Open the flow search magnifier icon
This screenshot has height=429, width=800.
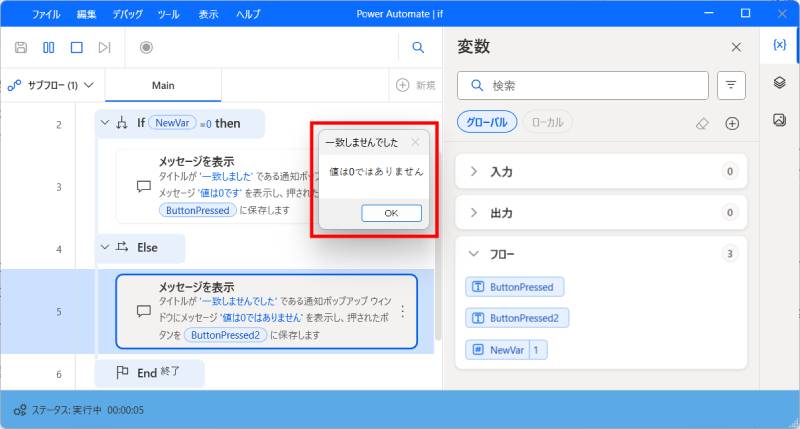tap(418, 47)
